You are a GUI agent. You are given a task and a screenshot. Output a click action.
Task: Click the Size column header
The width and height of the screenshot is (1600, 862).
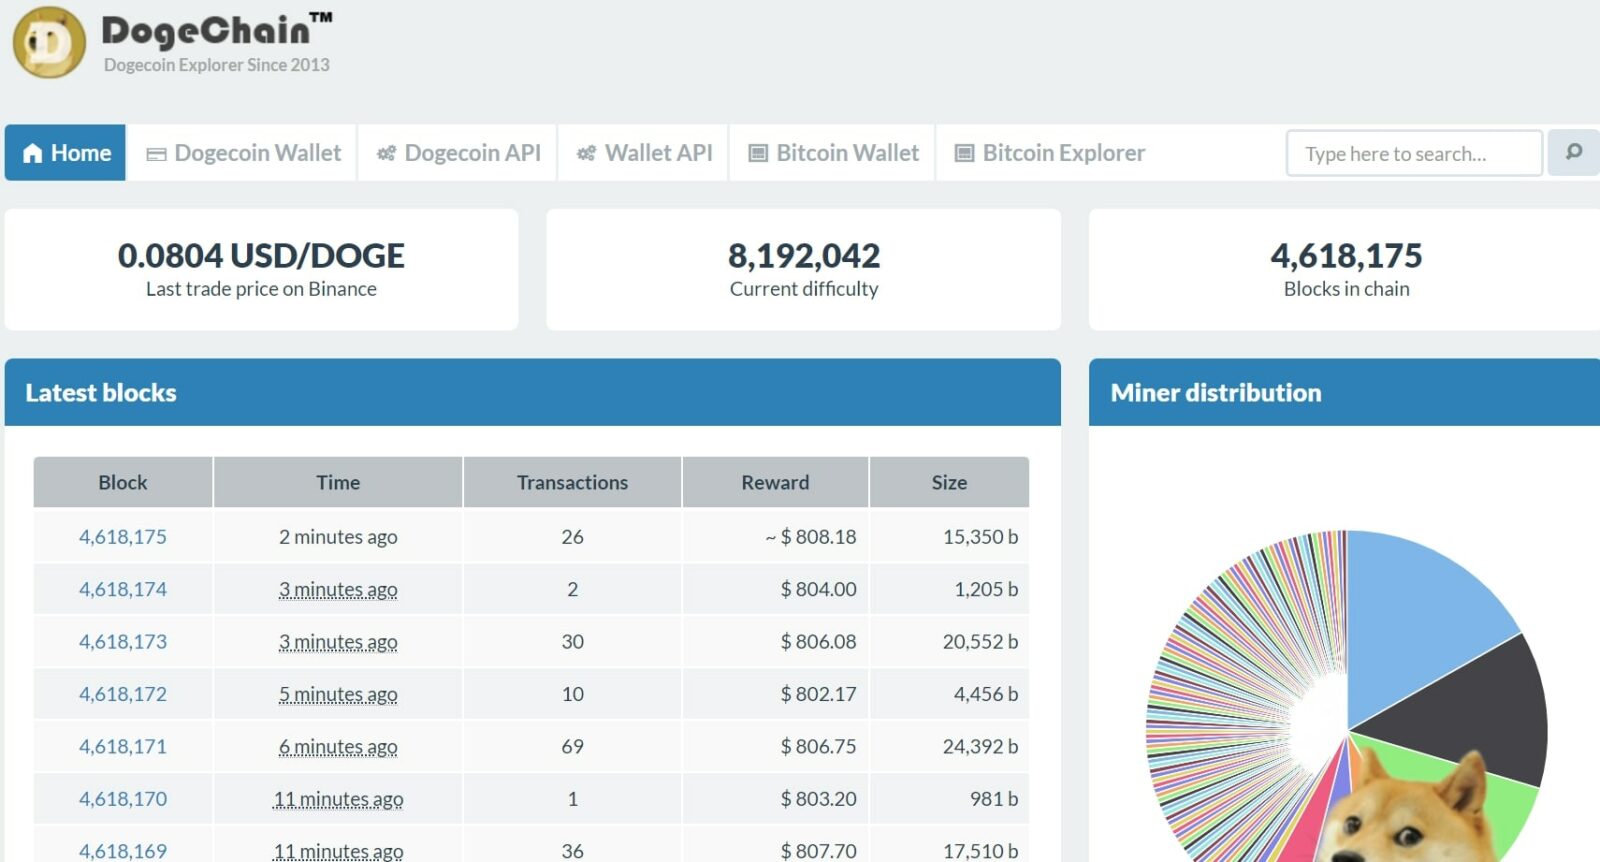pyautogui.click(x=949, y=482)
